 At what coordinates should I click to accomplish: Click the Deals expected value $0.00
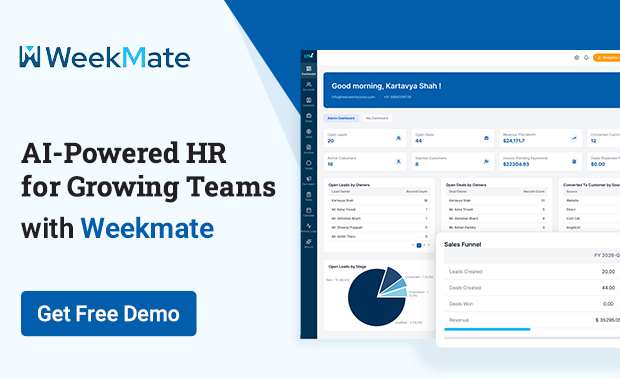598,164
